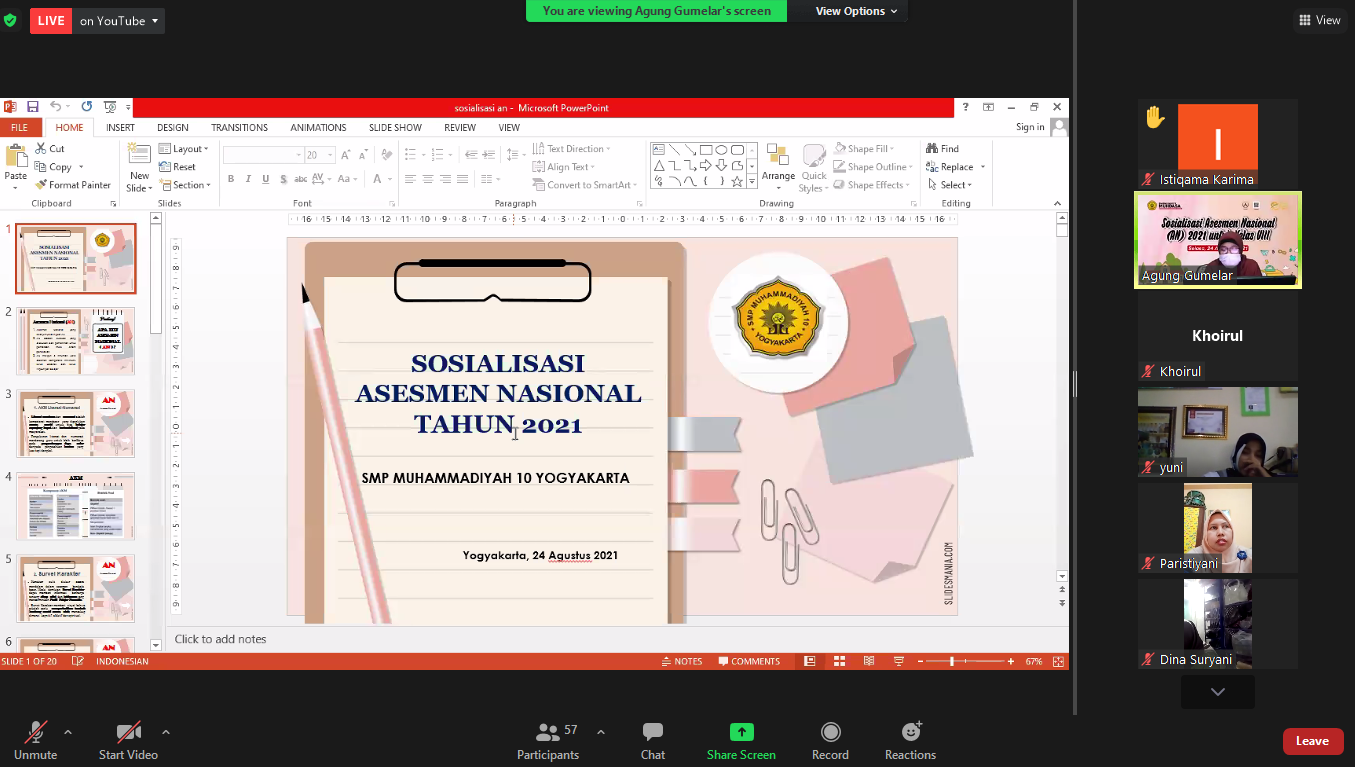
Task: Zoom in with the plus icon
Action: click(1011, 661)
